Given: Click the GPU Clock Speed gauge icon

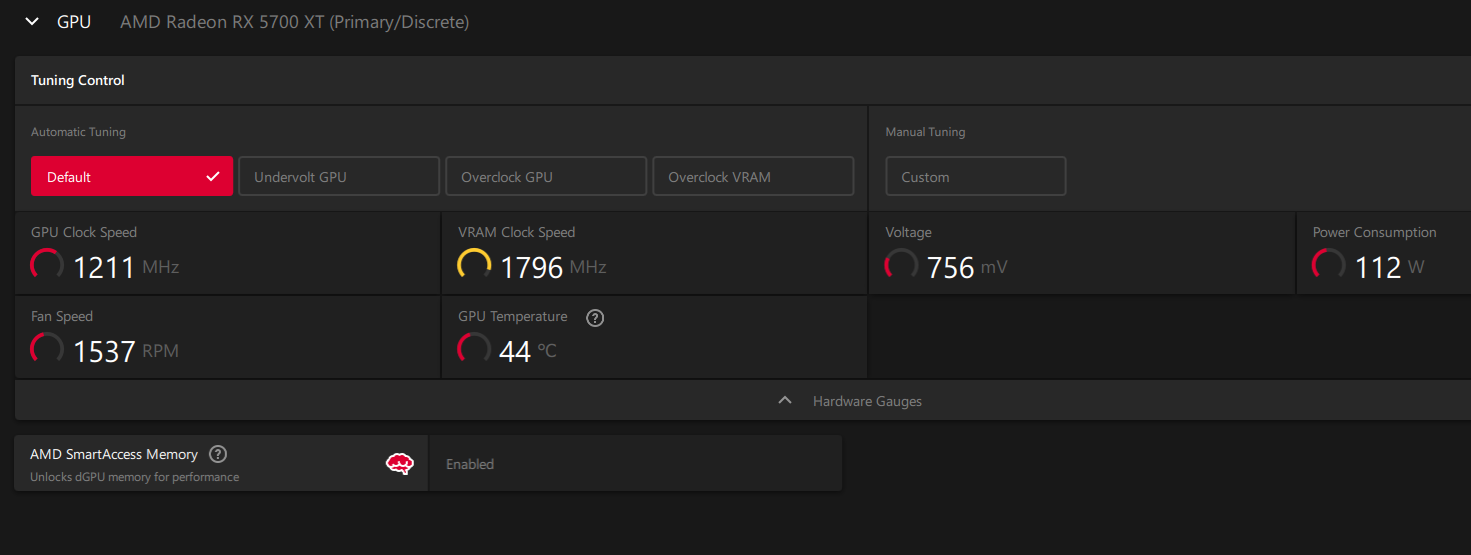Looking at the screenshot, I should (48, 265).
